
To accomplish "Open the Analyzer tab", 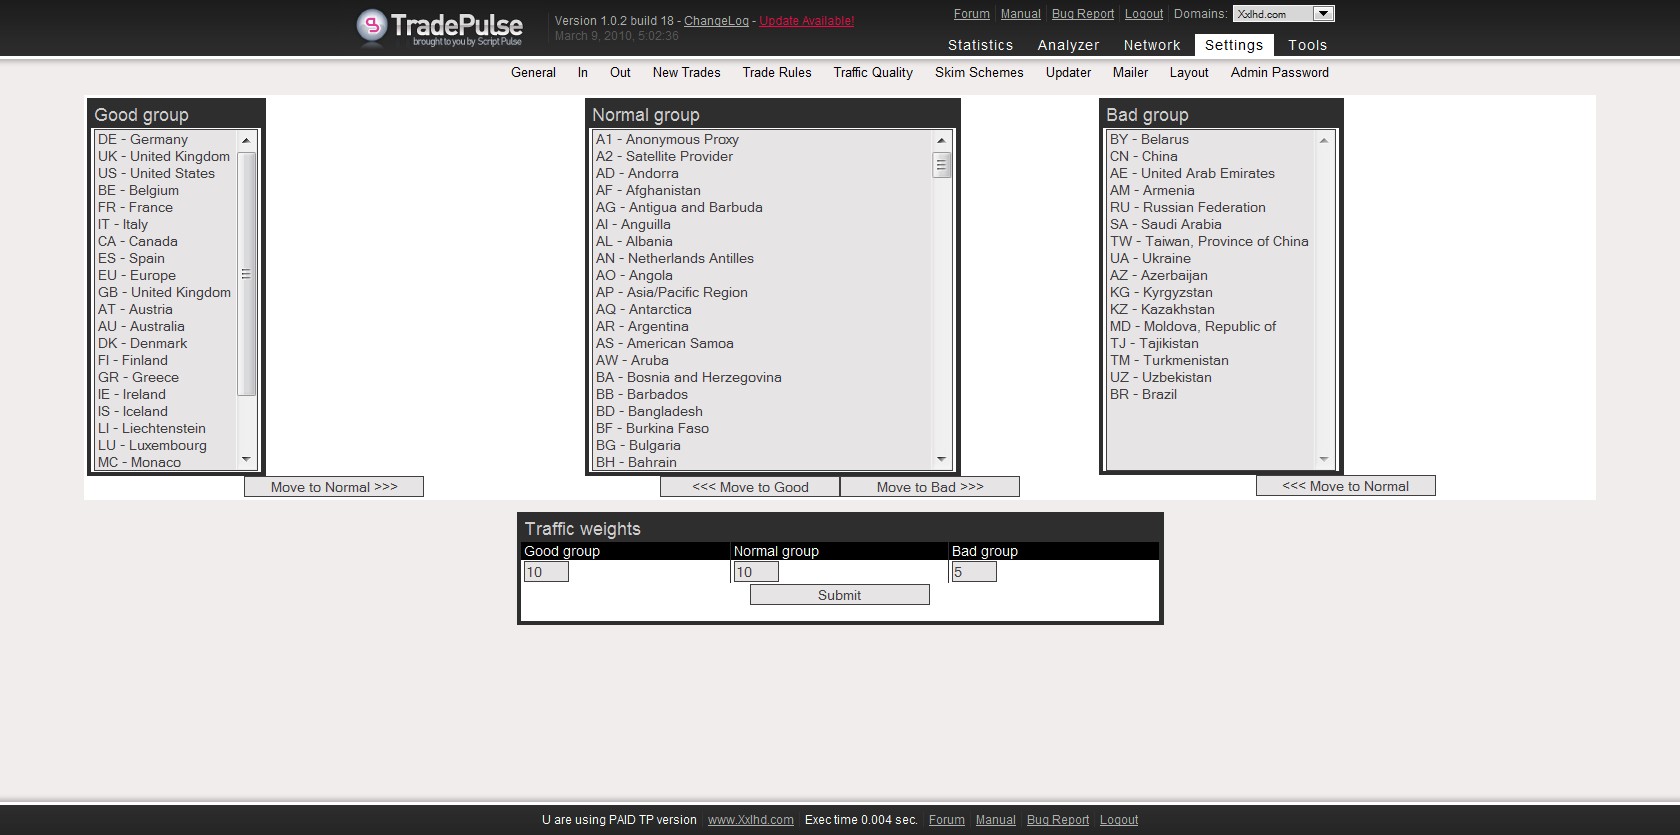I will click(1068, 45).
